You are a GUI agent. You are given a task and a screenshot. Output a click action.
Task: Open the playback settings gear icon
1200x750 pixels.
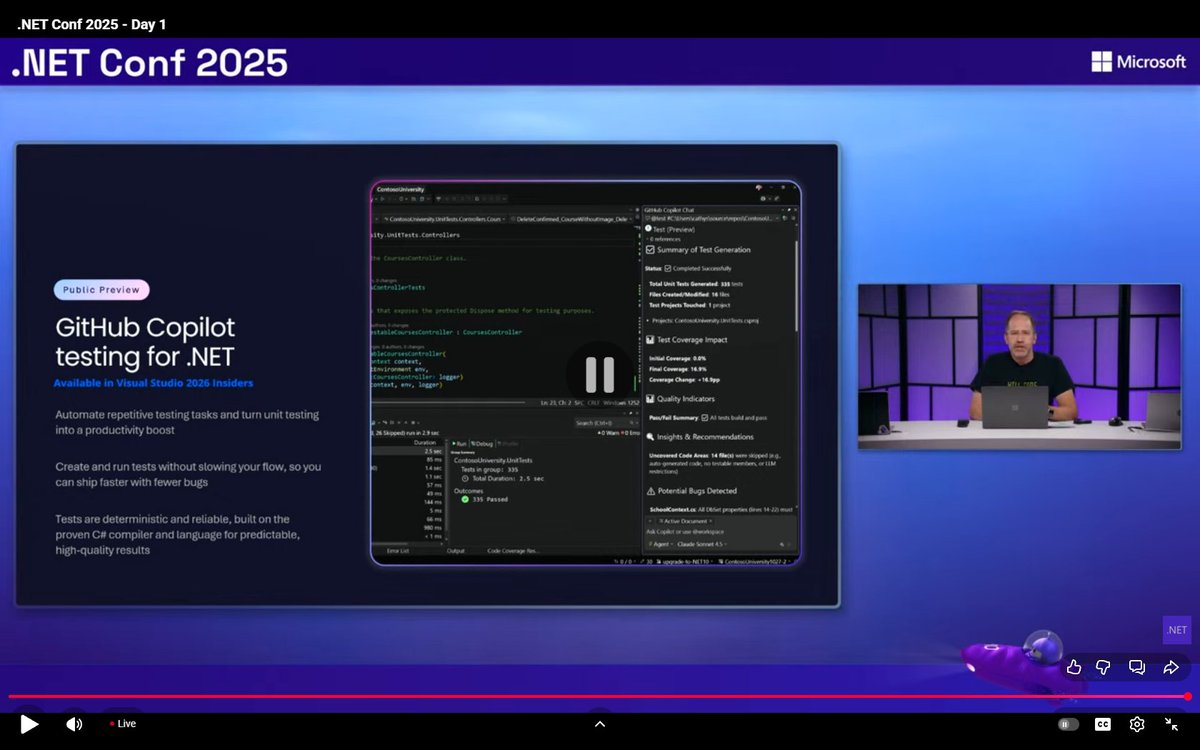(x=1136, y=724)
